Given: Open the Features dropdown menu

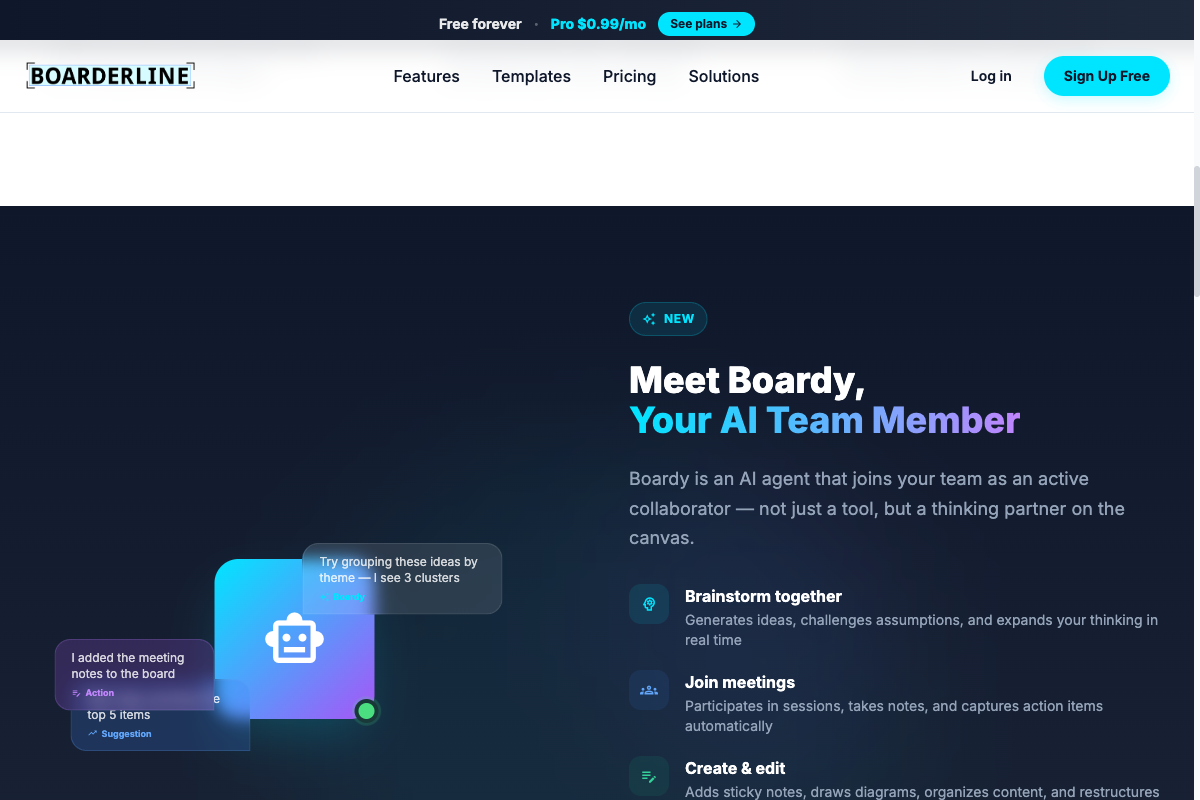Looking at the screenshot, I should 426,76.
